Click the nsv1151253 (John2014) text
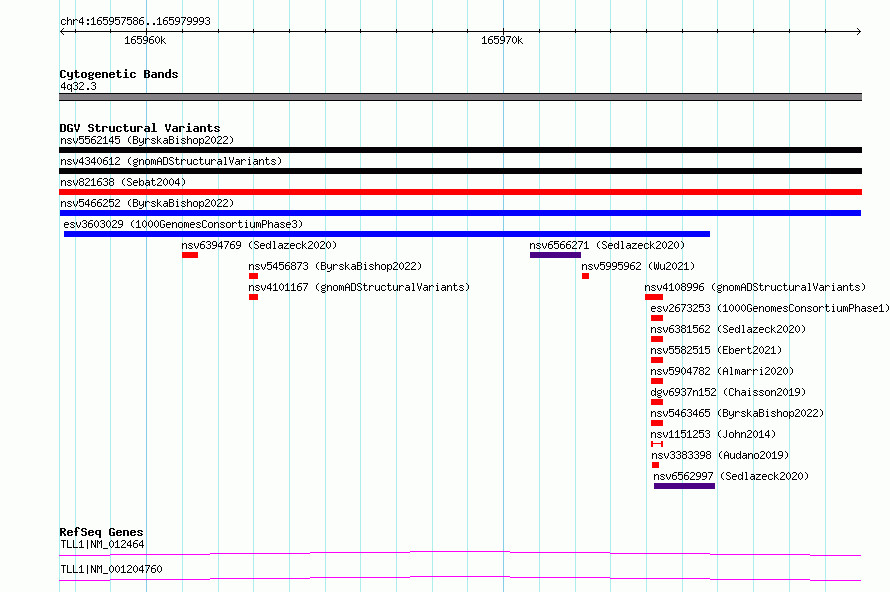Image resolution: width=890 pixels, height=592 pixels. tap(713, 434)
